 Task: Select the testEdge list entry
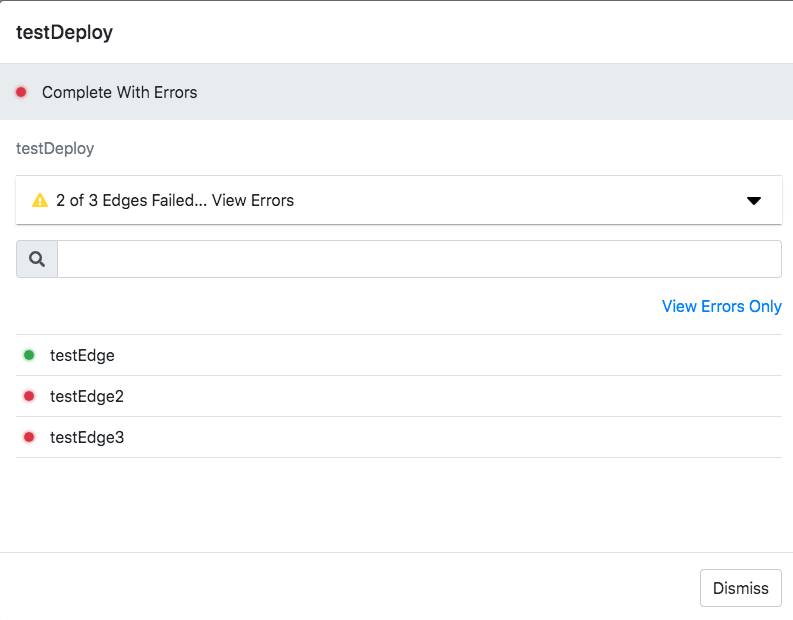click(x=82, y=355)
